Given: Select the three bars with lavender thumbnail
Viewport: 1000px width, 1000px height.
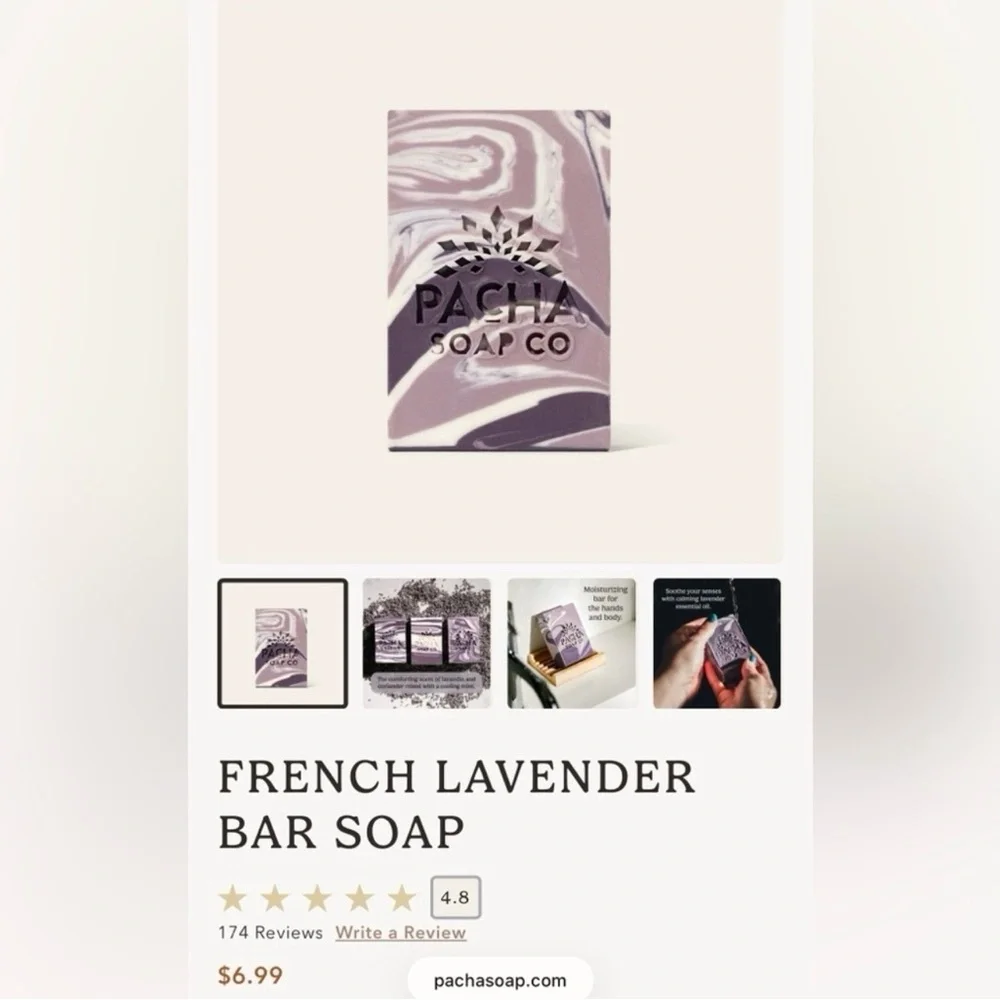Looking at the screenshot, I should click(x=427, y=643).
